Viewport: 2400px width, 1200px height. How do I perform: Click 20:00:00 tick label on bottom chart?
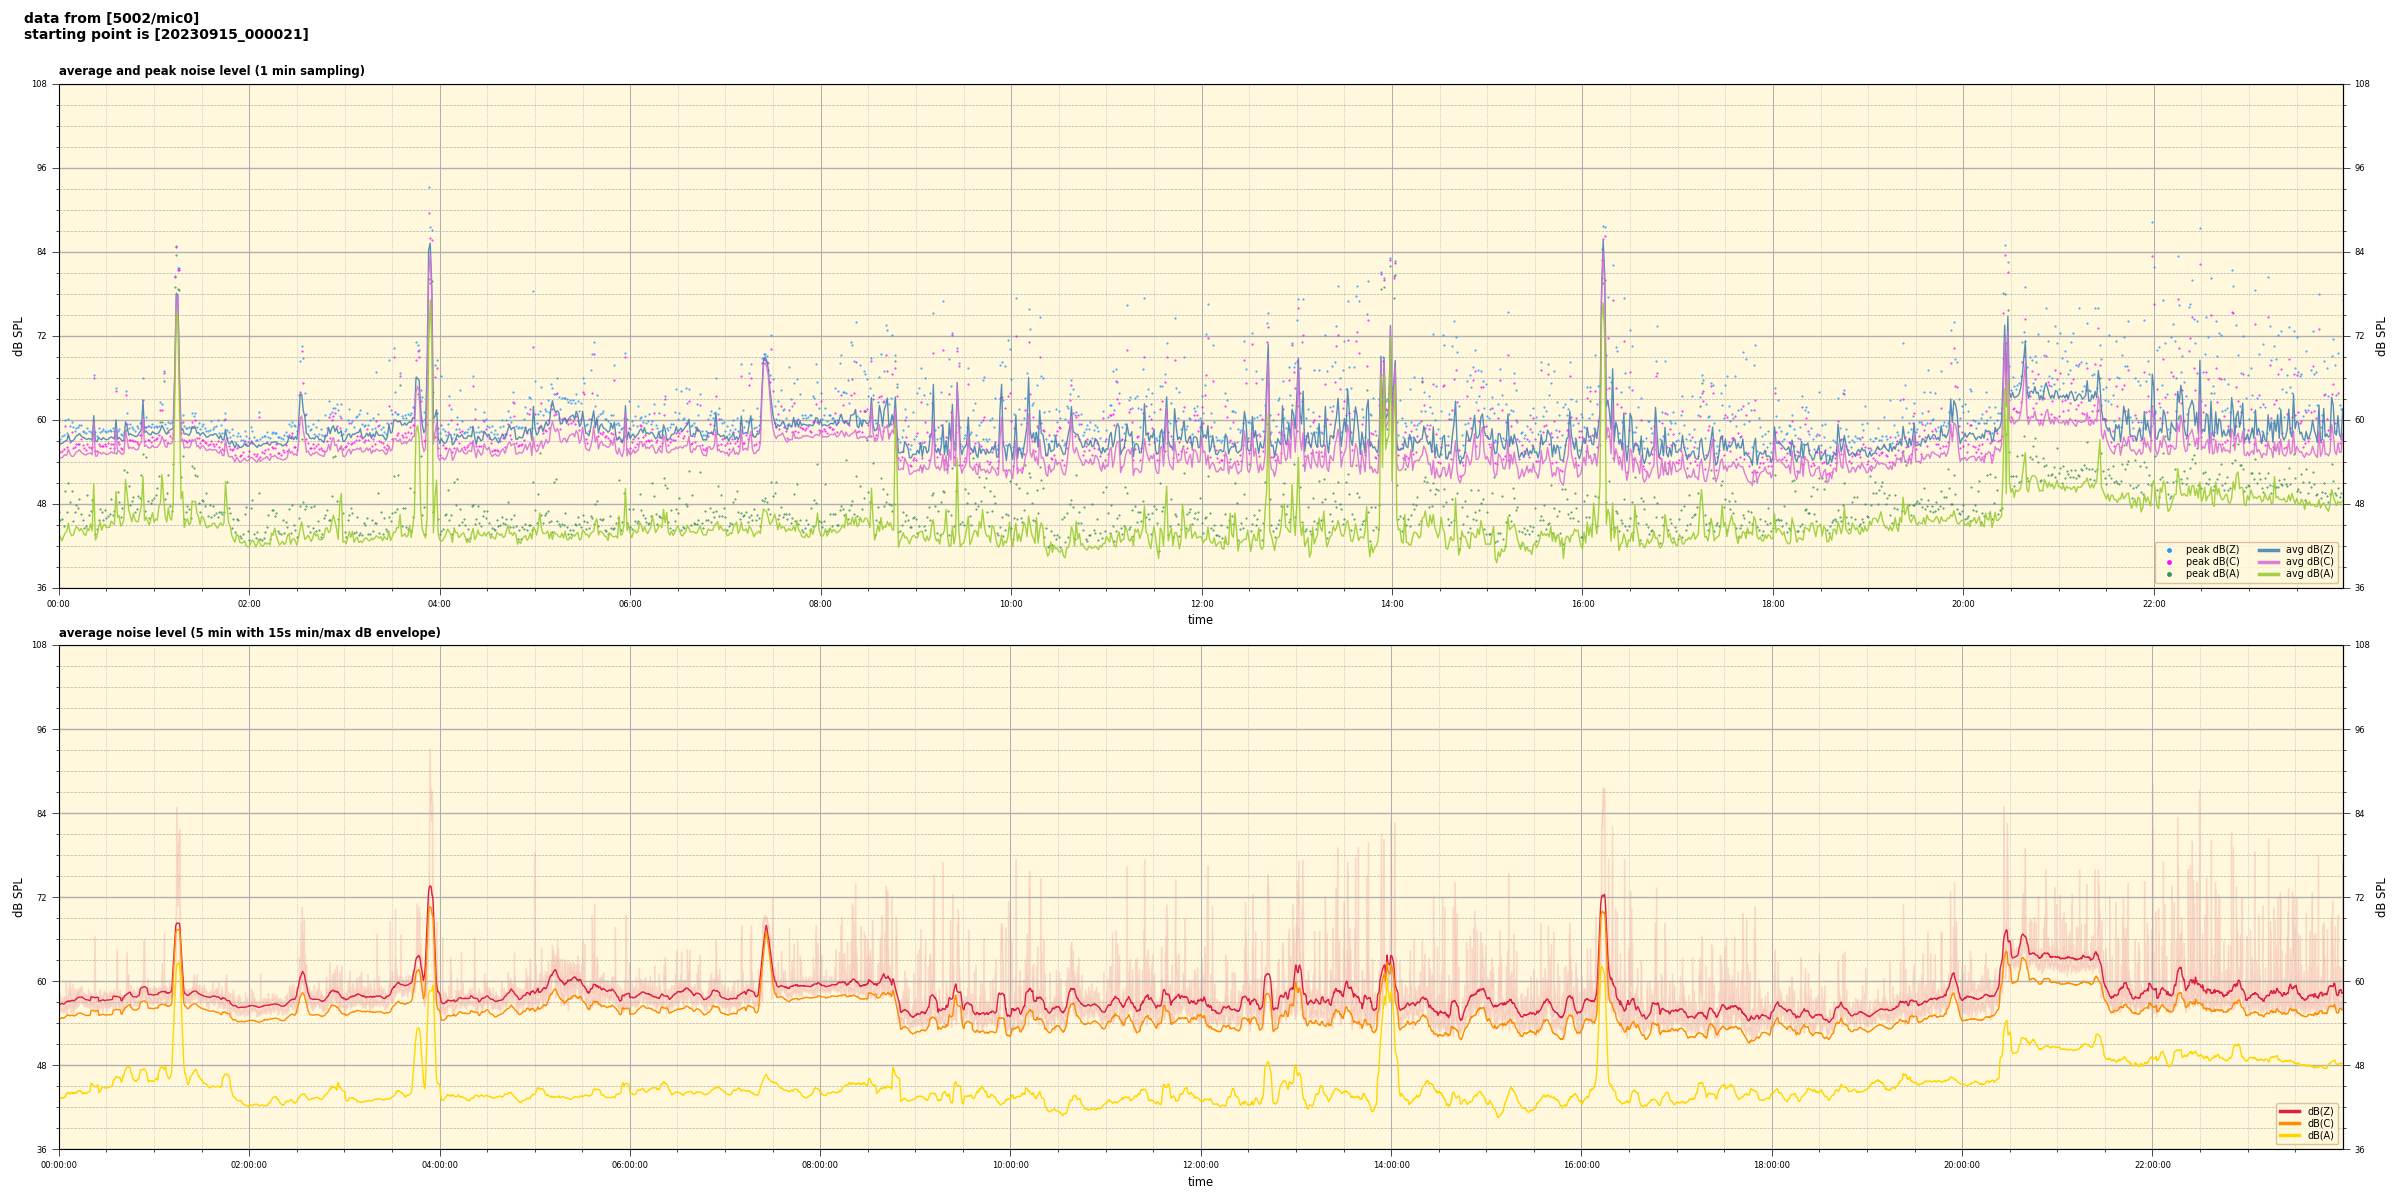pos(1962,1165)
